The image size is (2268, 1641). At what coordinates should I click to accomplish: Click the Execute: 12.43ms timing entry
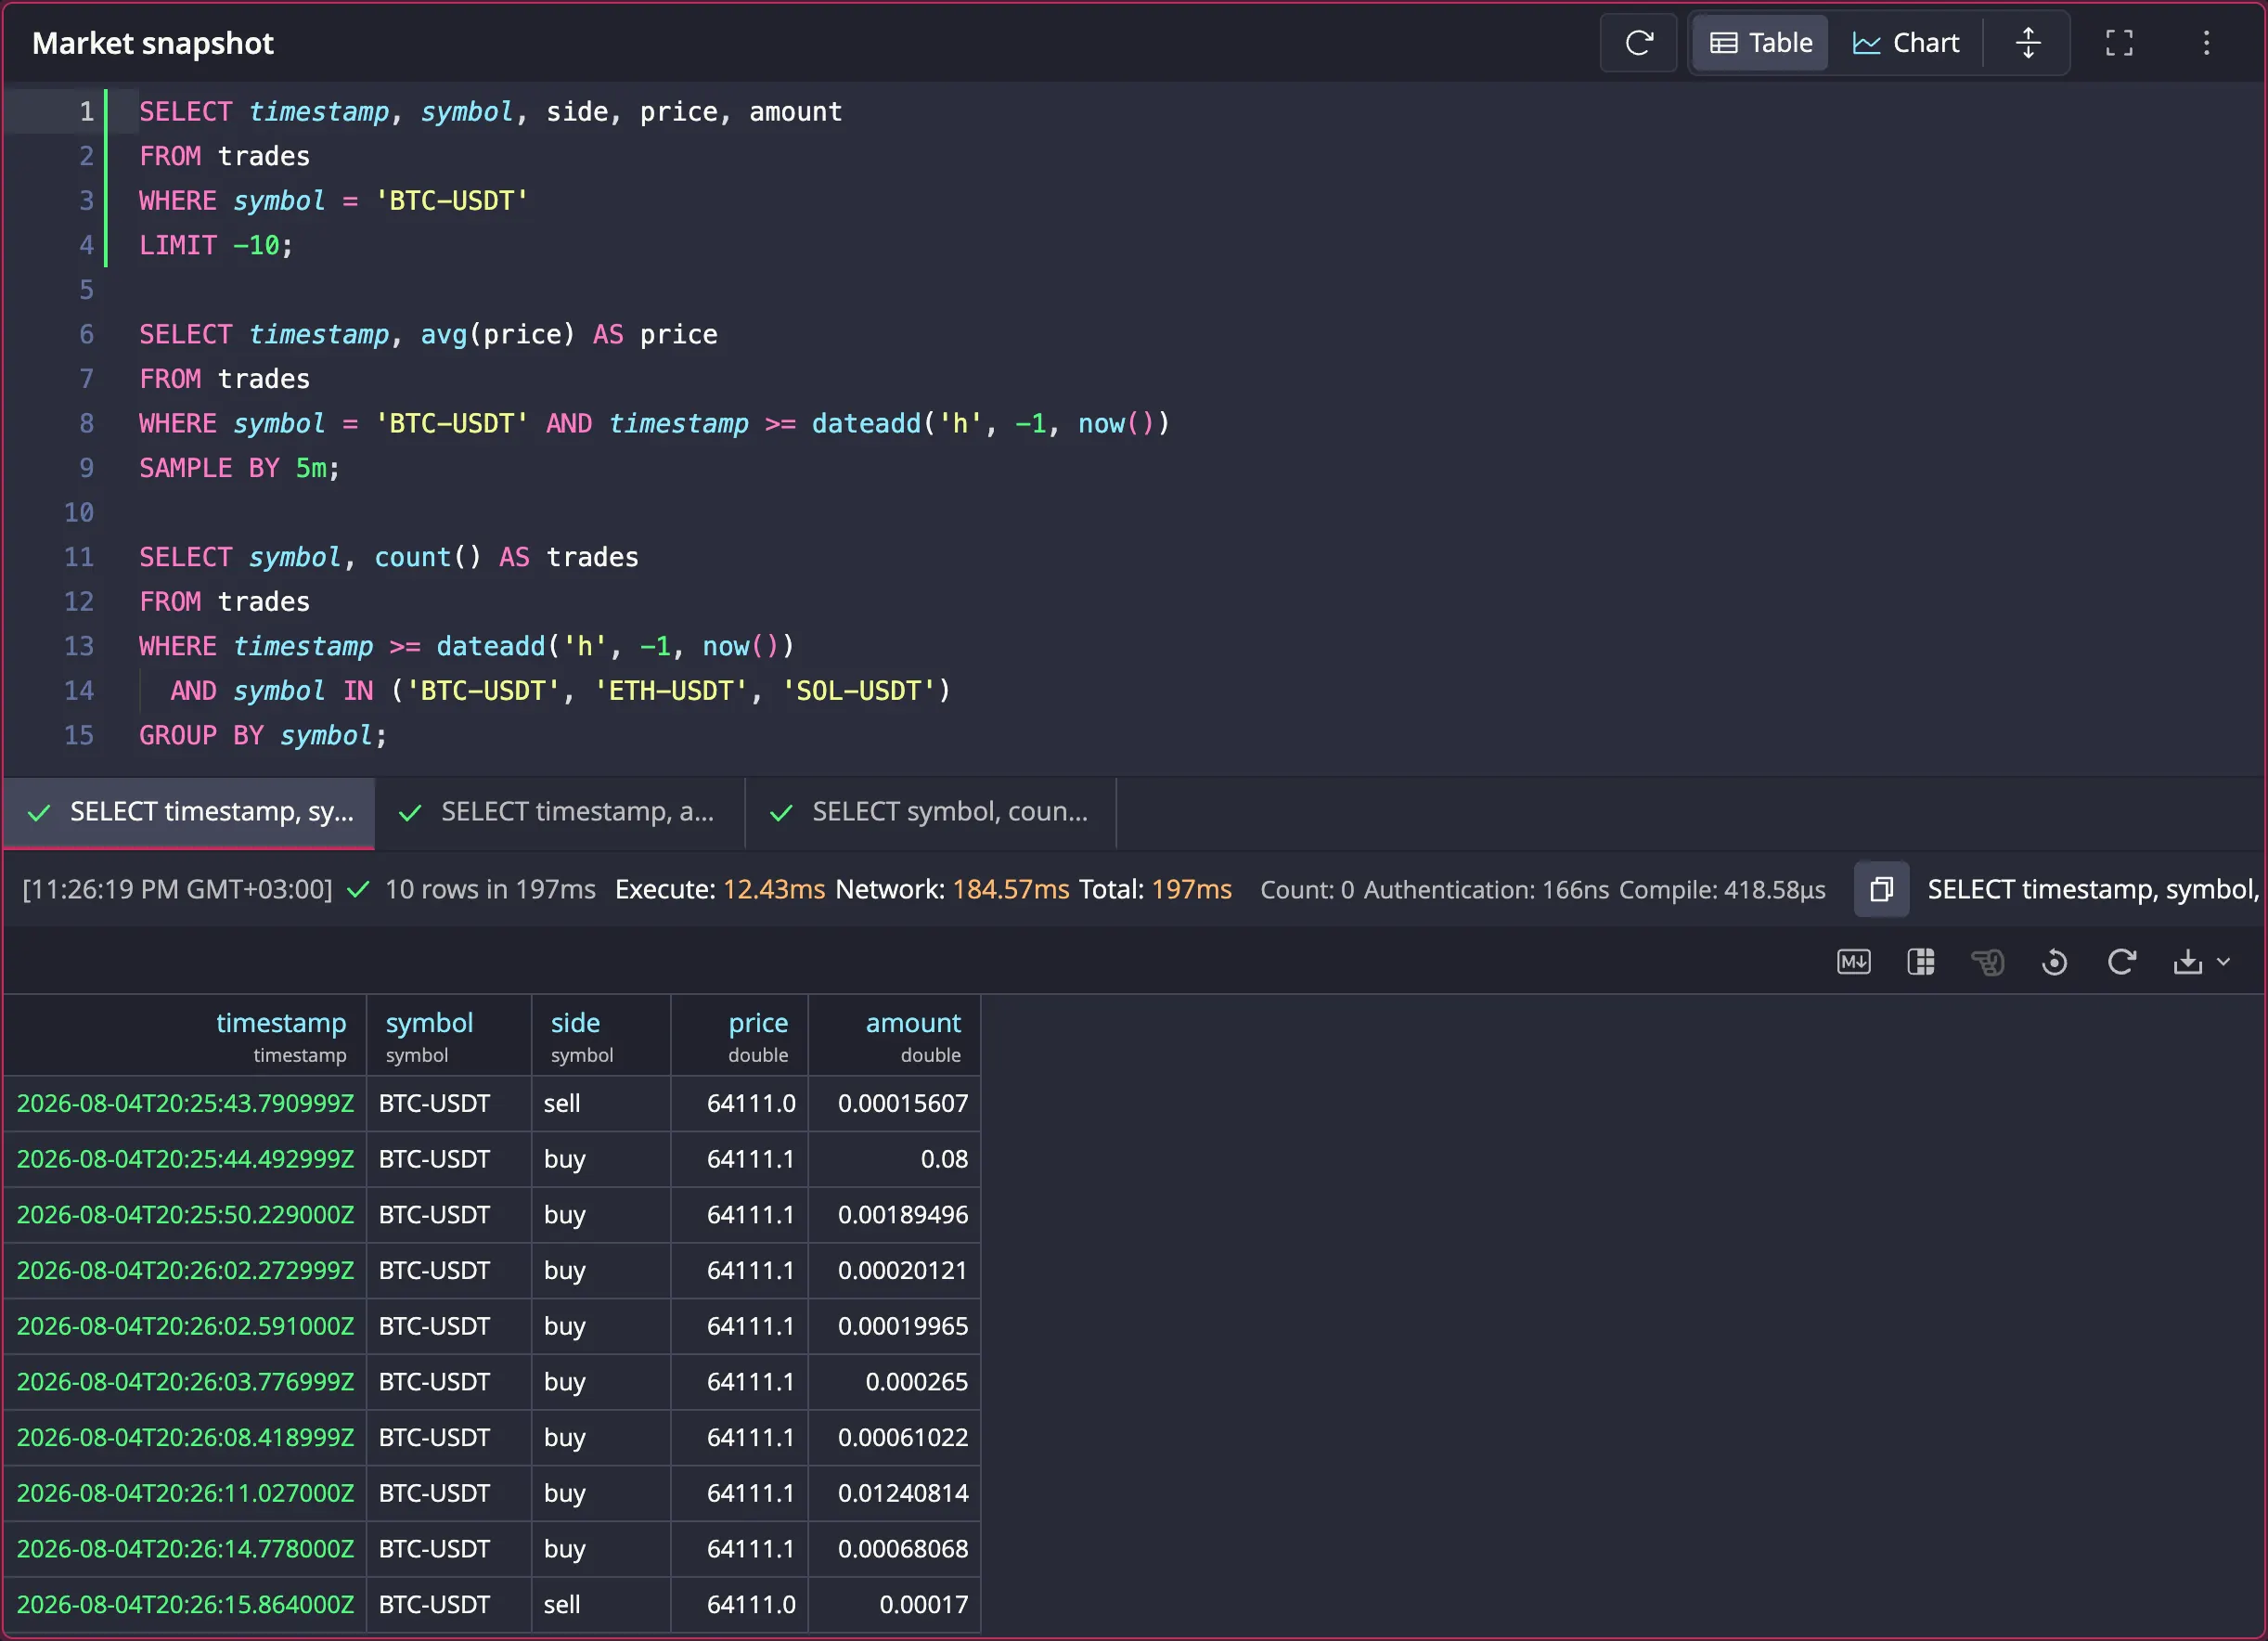[x=720, y=889]
